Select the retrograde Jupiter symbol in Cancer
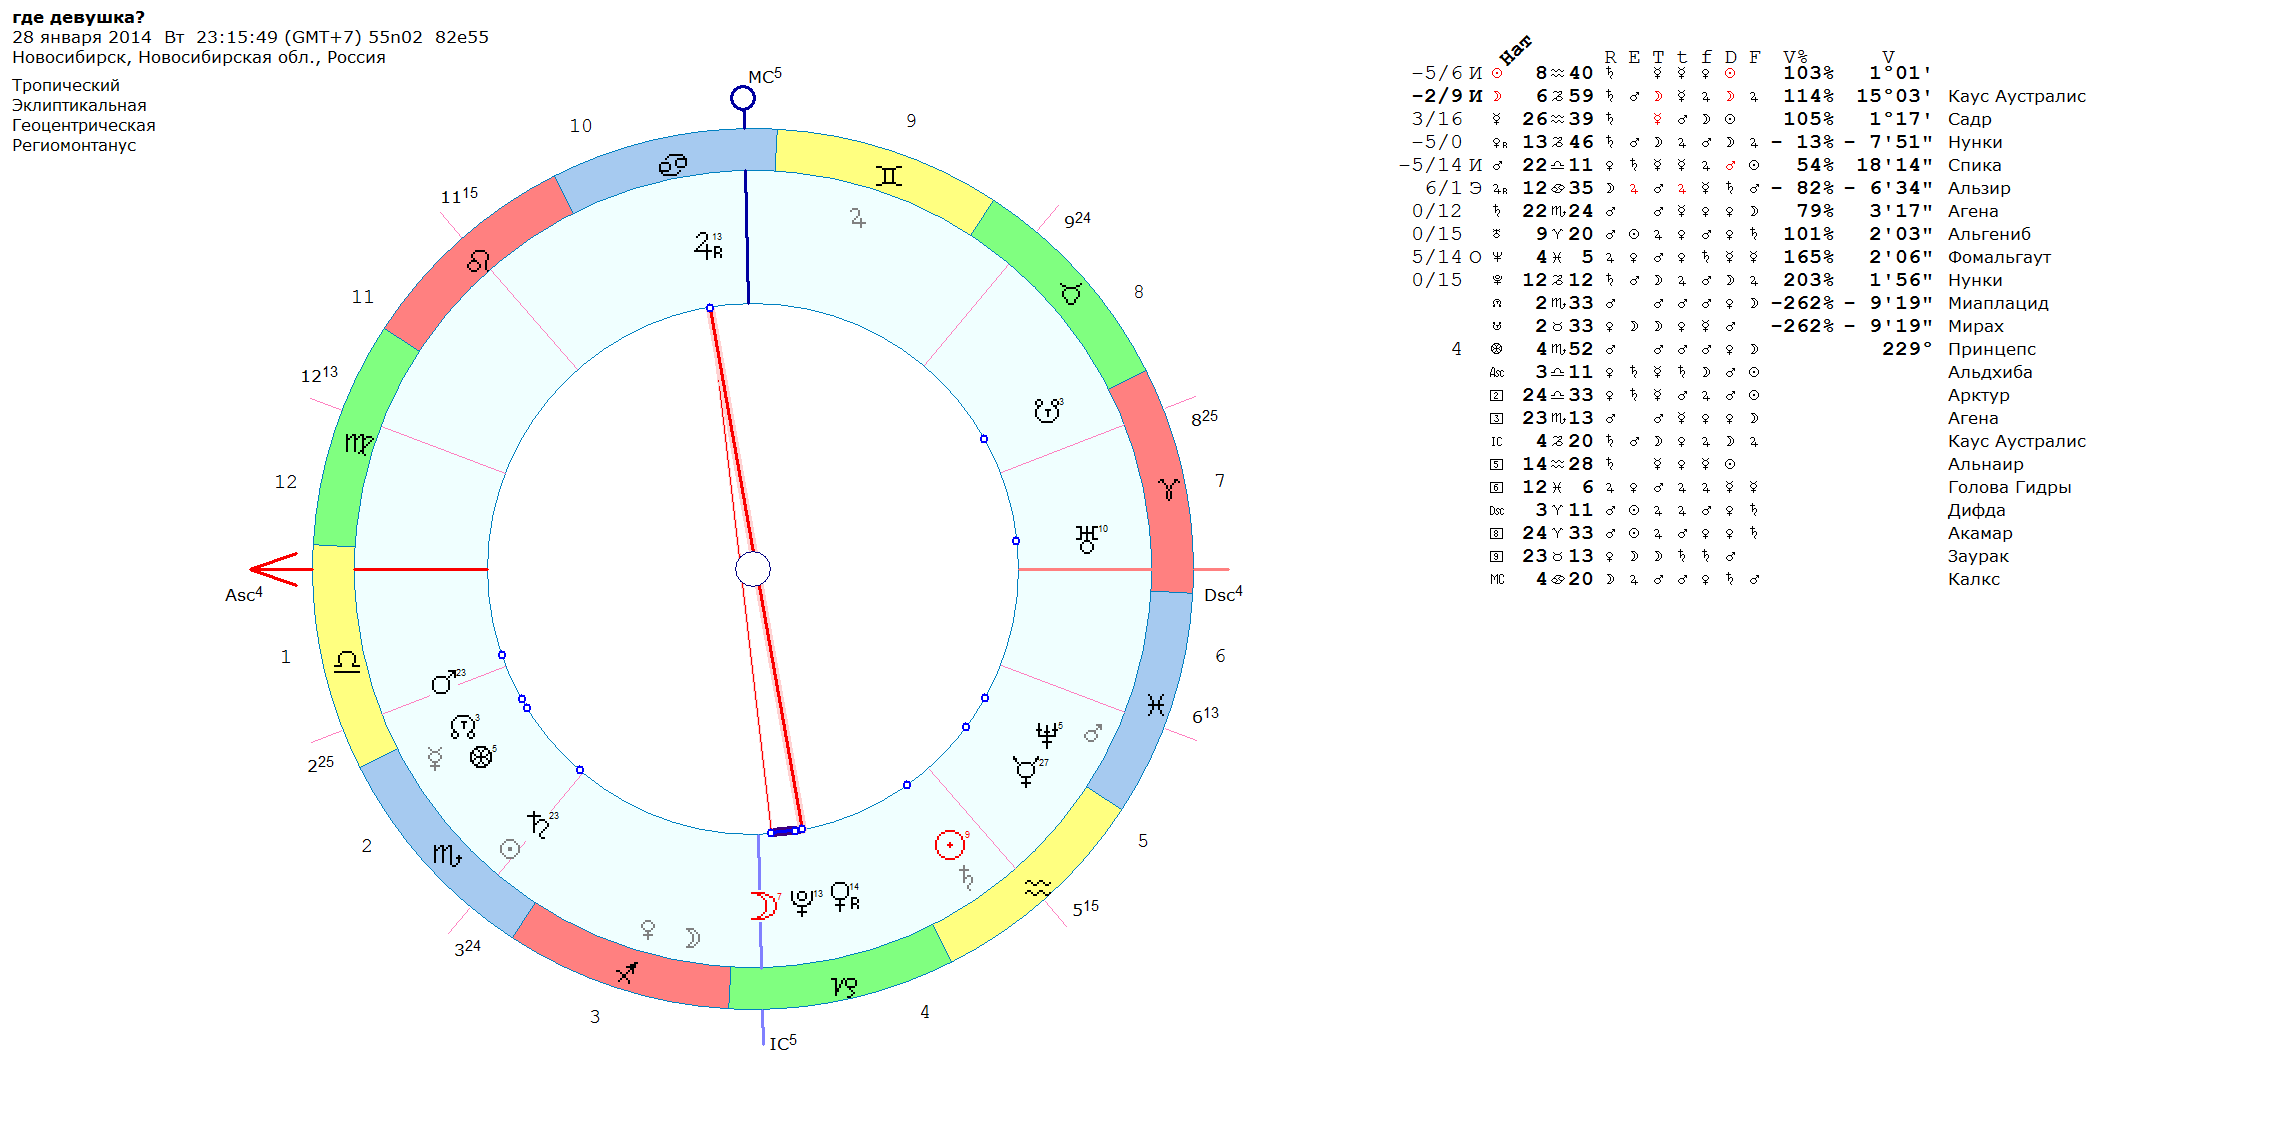Screen dimensions: 2295x1139 pos(708,245)
